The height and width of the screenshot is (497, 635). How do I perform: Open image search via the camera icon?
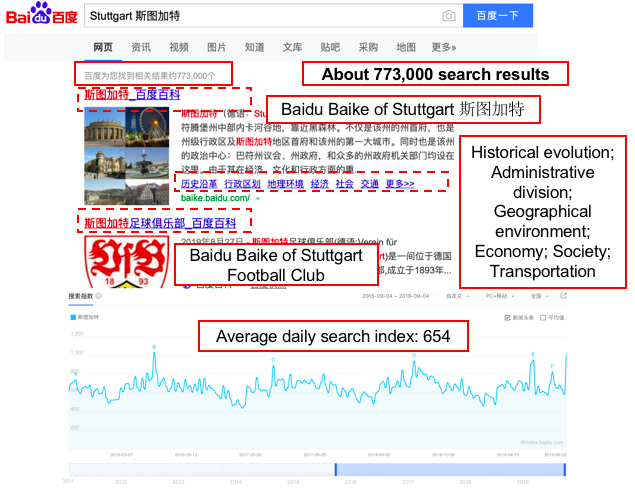click(448, 16)
